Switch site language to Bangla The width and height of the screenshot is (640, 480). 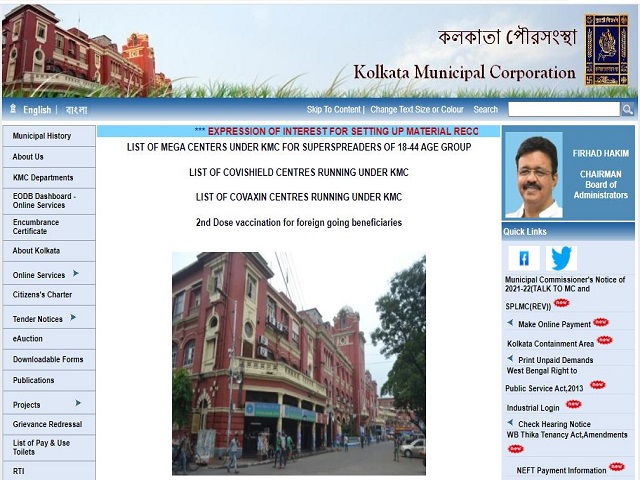coord(76,110)
